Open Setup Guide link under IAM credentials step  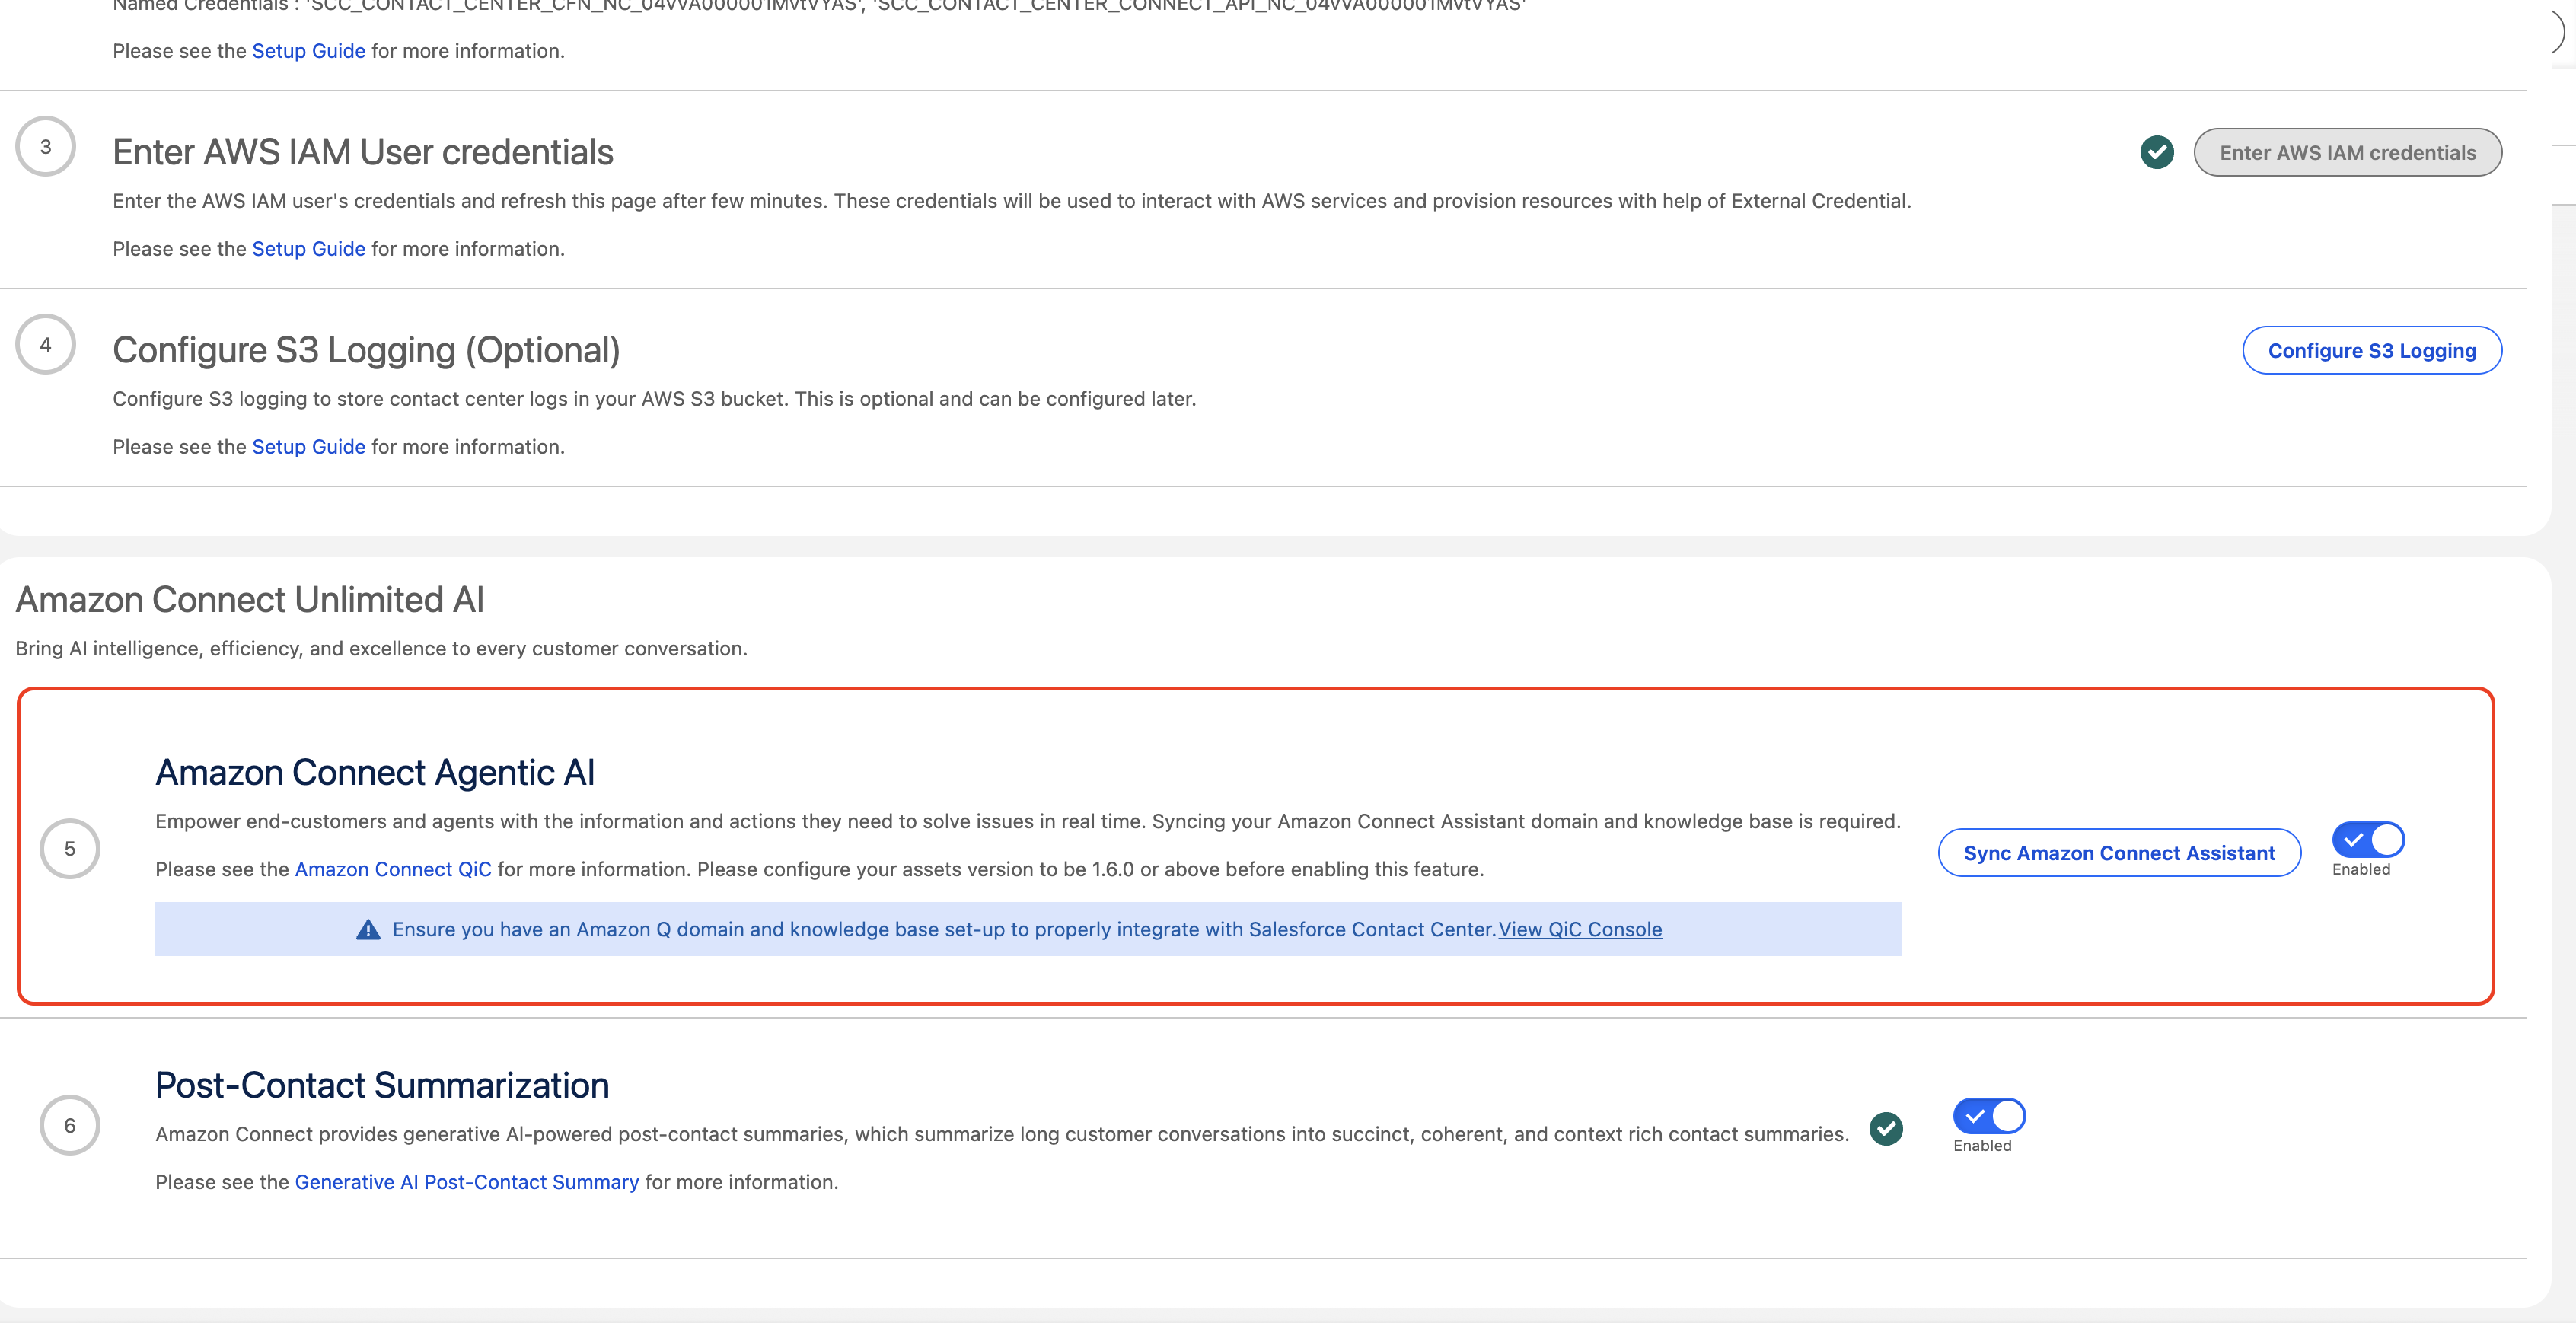[x=308, y=249]
